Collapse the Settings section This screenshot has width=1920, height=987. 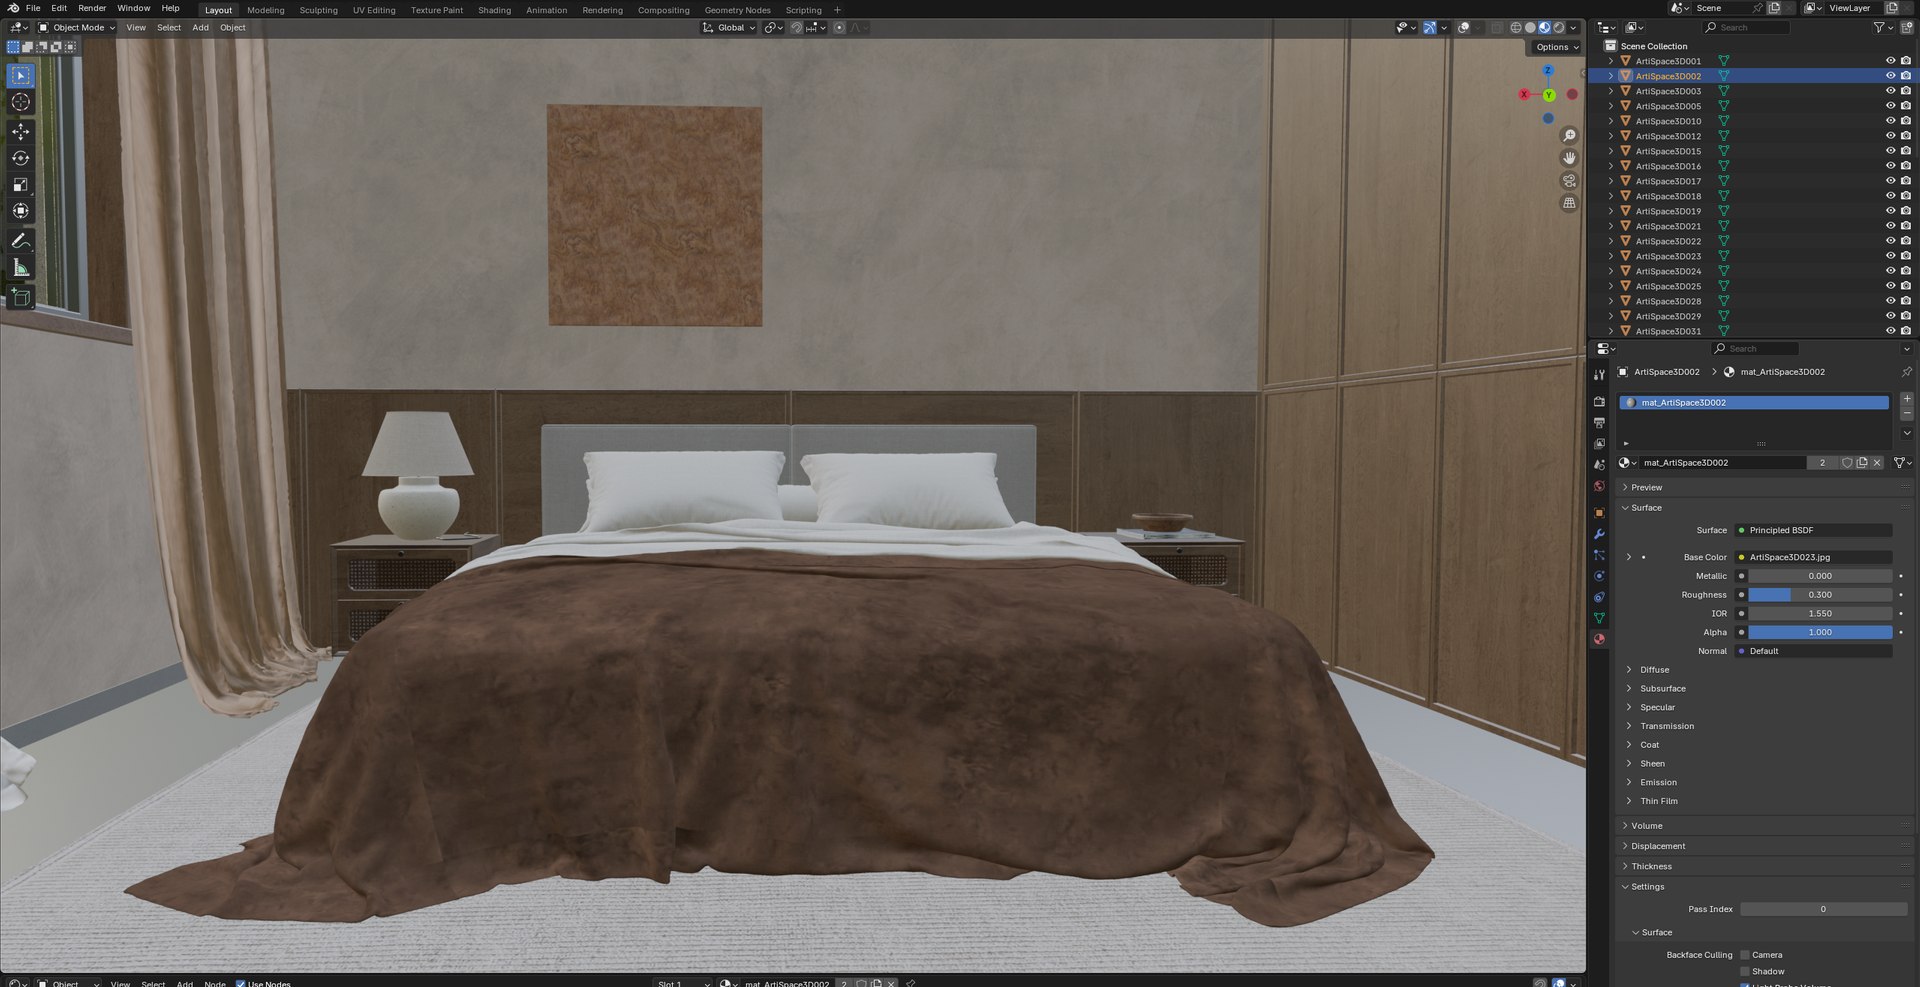[1648, 887]
